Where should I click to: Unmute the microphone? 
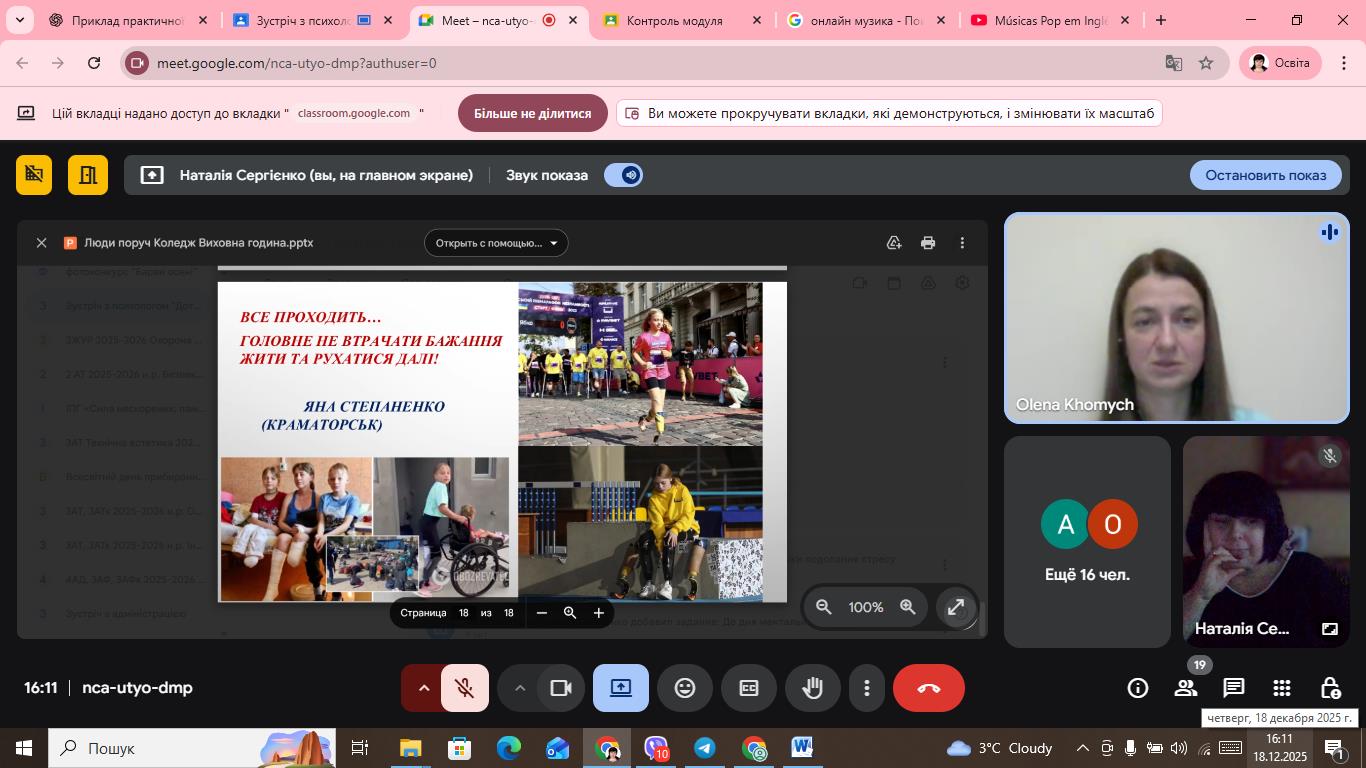point(464,688)
